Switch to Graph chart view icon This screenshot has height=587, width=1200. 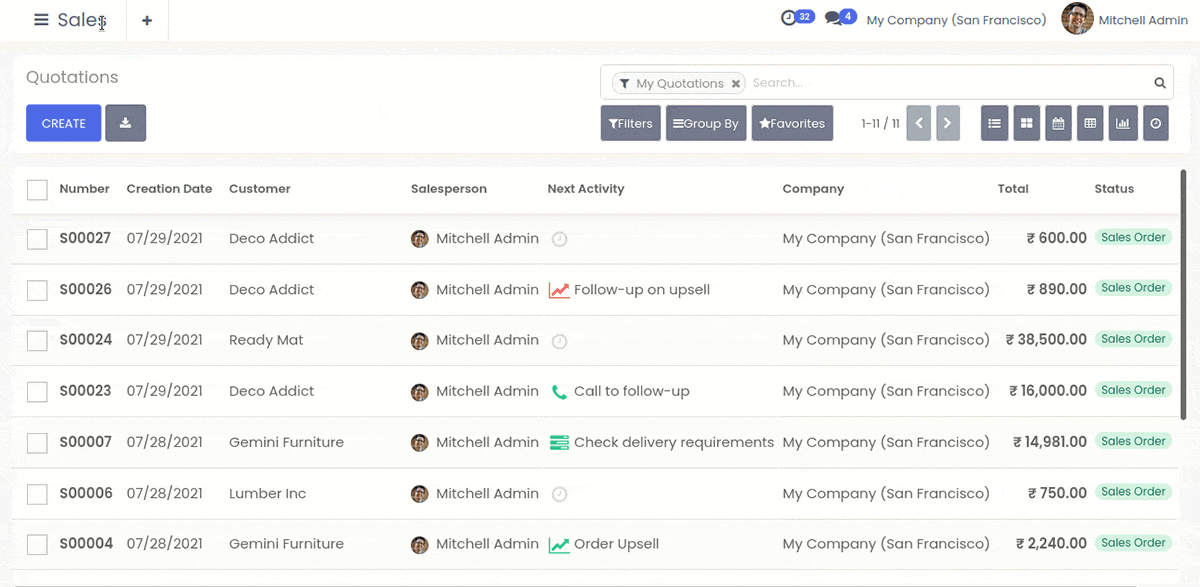click(x=1123, y=123)
